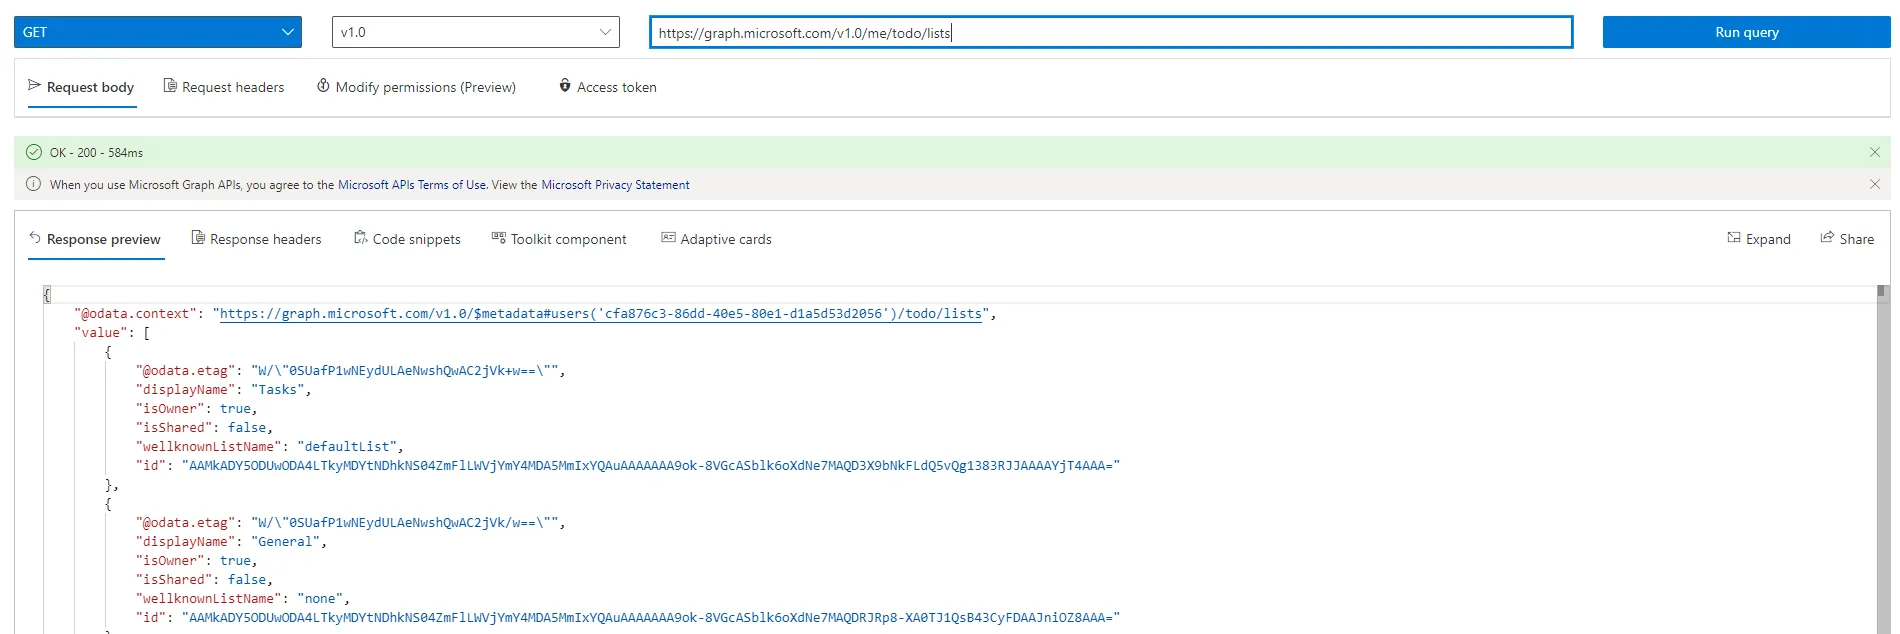Click the Response preview arrow icon
1900x634 pixels.
[35, 238]
